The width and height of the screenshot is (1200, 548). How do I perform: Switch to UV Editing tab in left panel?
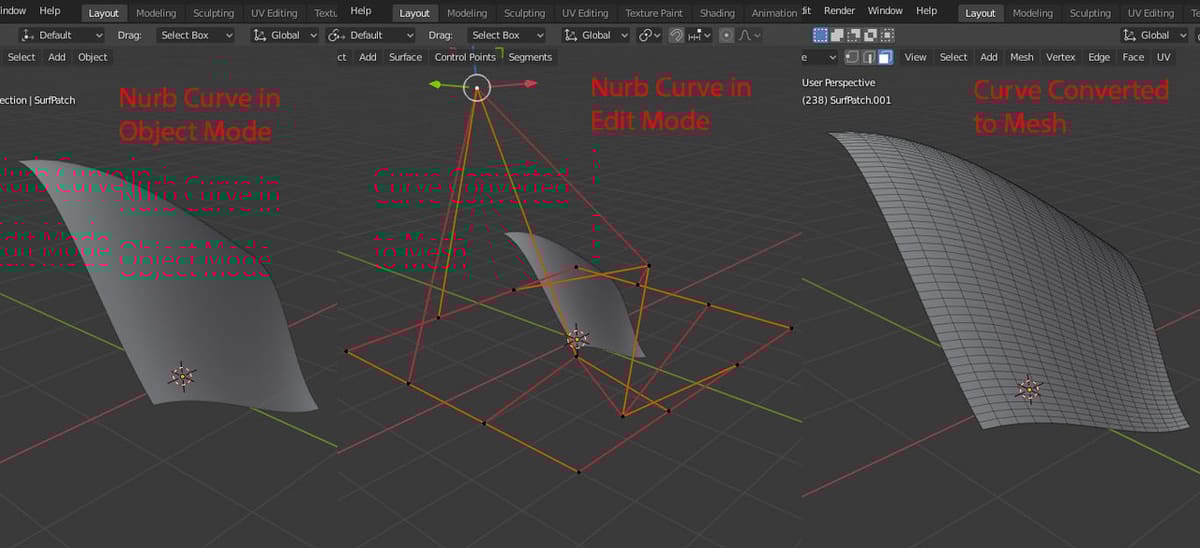click(x=273, y=13)
